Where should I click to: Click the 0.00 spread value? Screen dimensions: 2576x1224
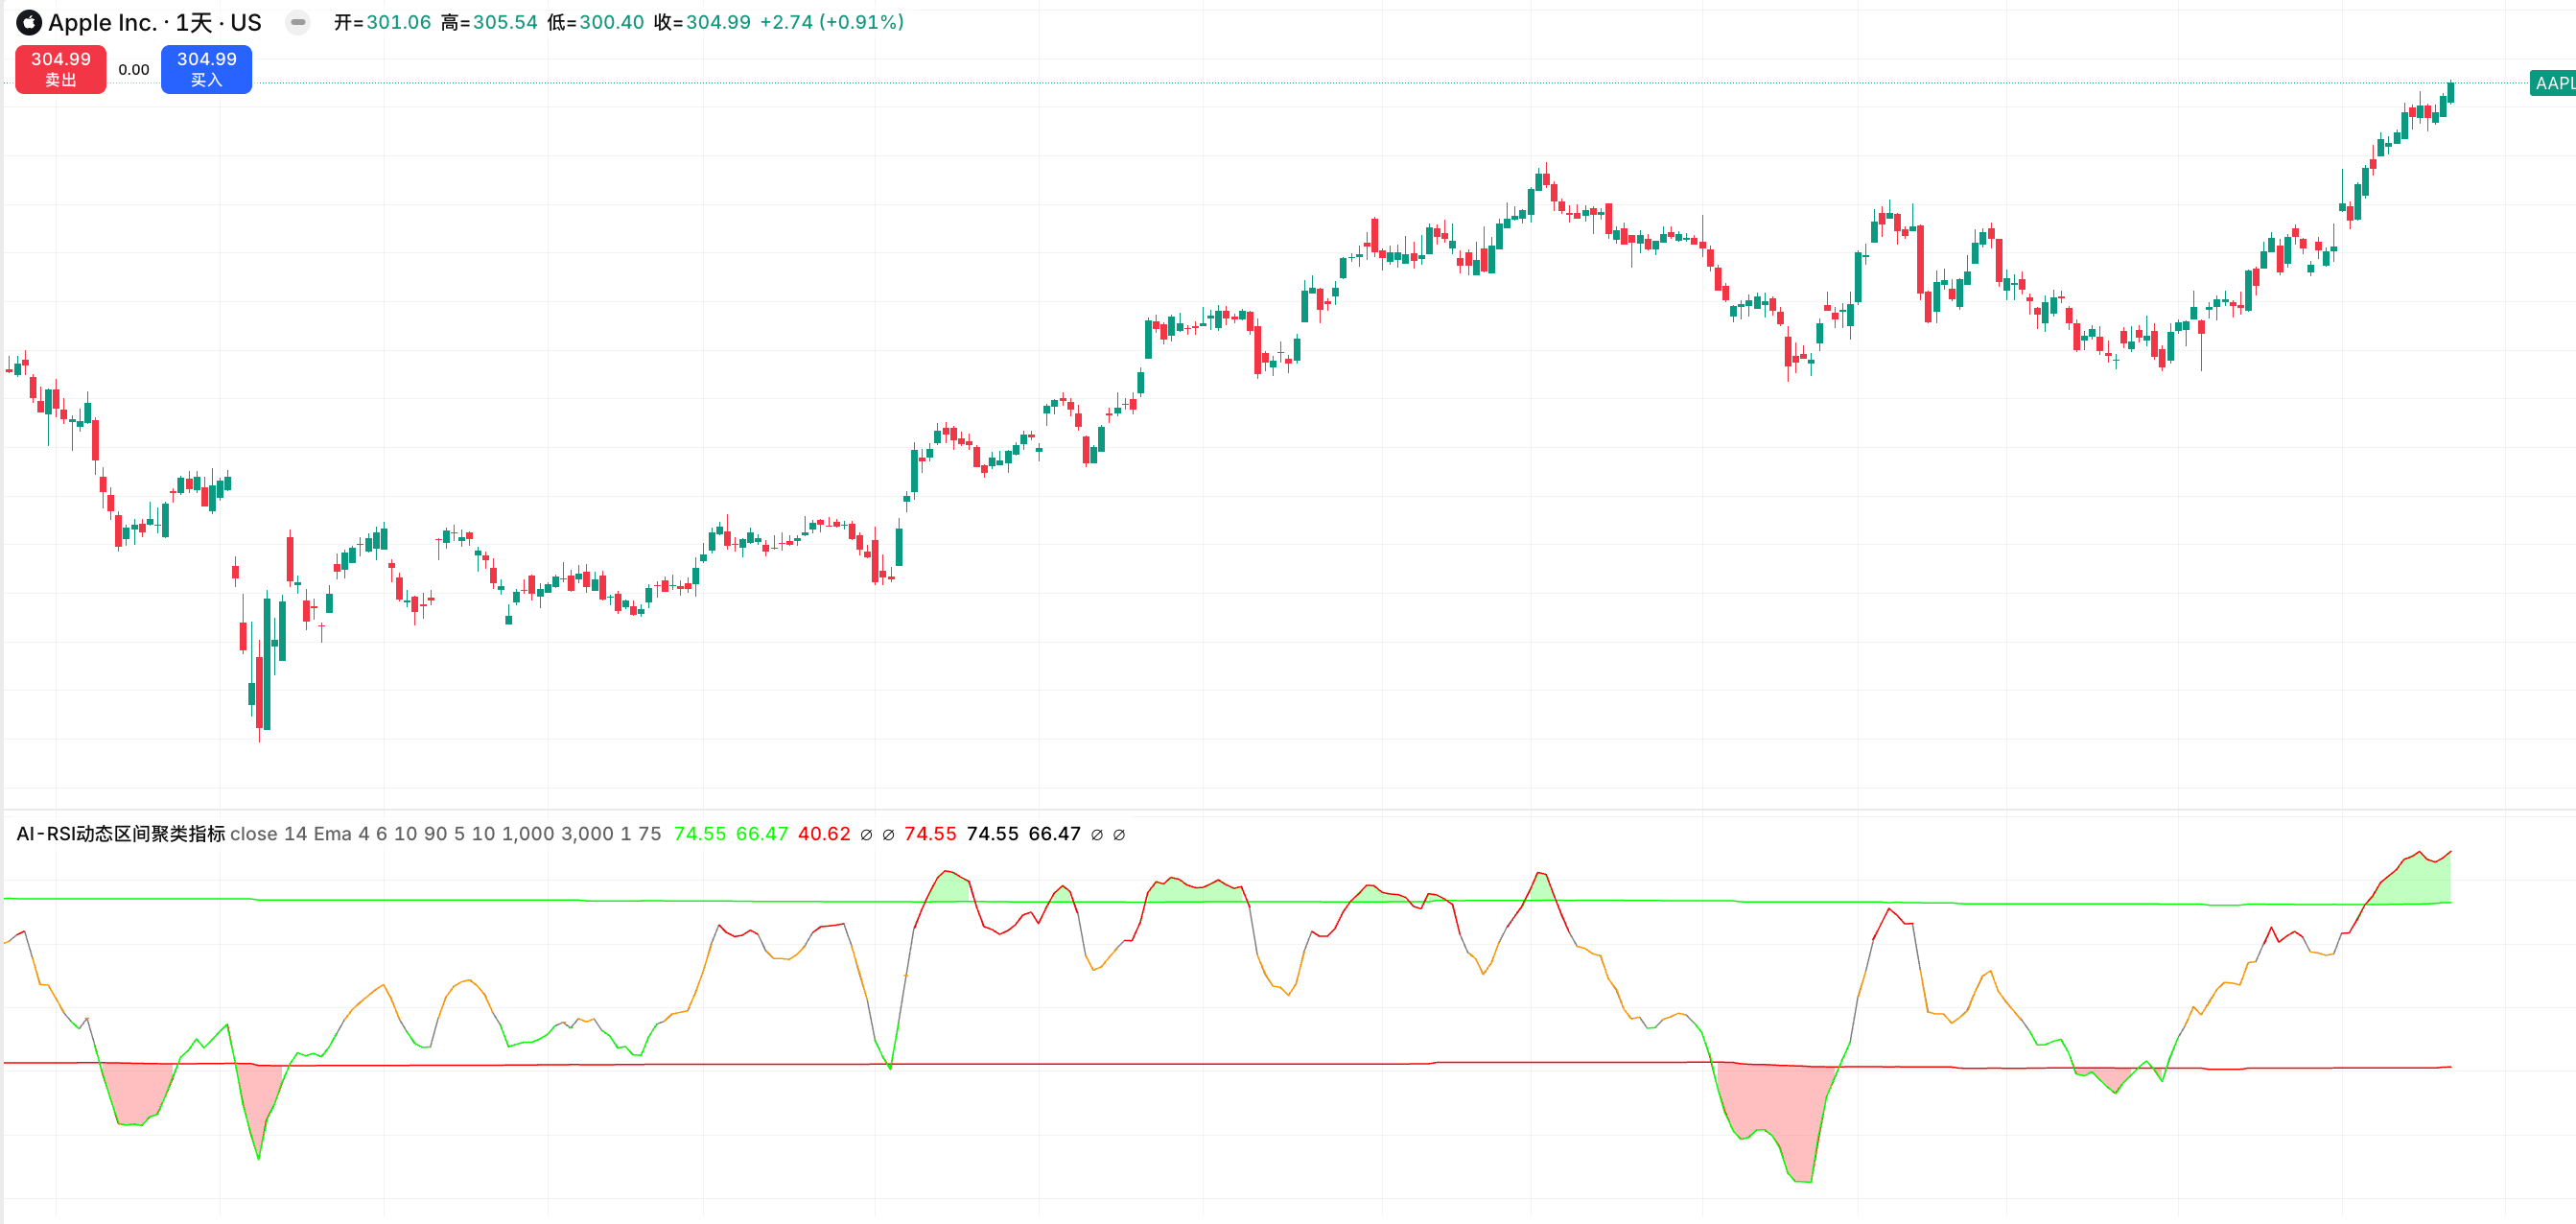pyautogui.click(x=134, y=69)
